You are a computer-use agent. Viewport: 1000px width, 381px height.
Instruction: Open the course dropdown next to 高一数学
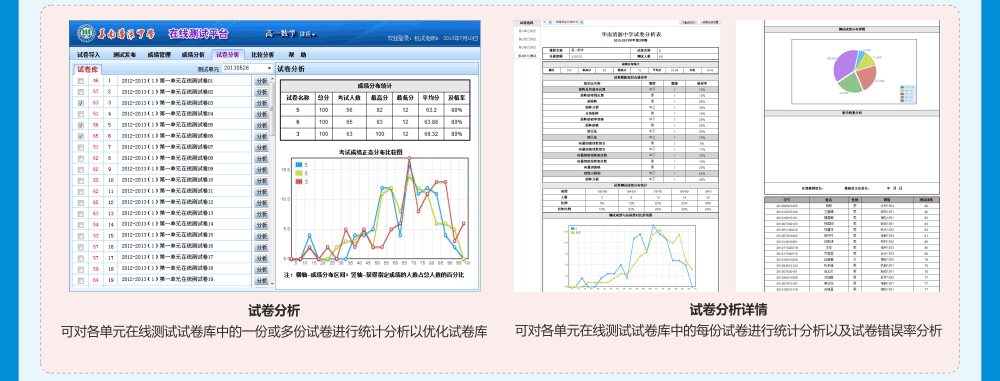point(308,34)
